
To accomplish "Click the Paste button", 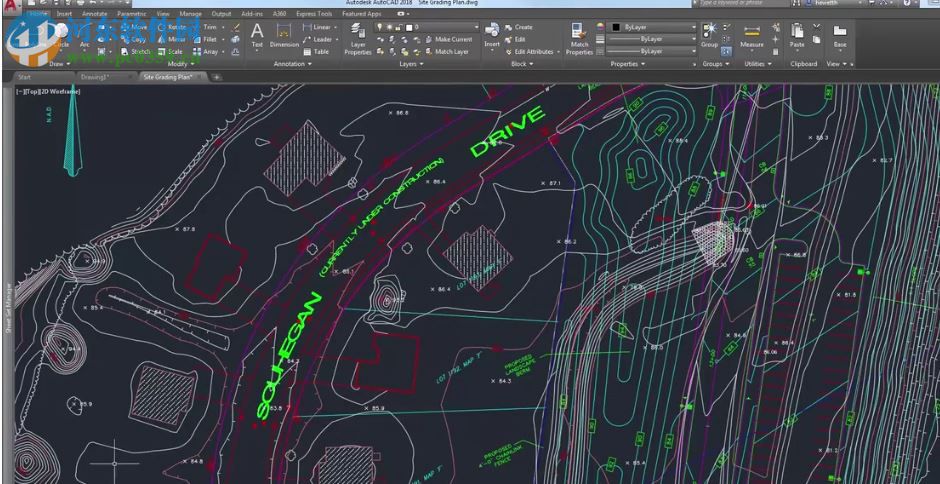I will (x=797, y=35).
